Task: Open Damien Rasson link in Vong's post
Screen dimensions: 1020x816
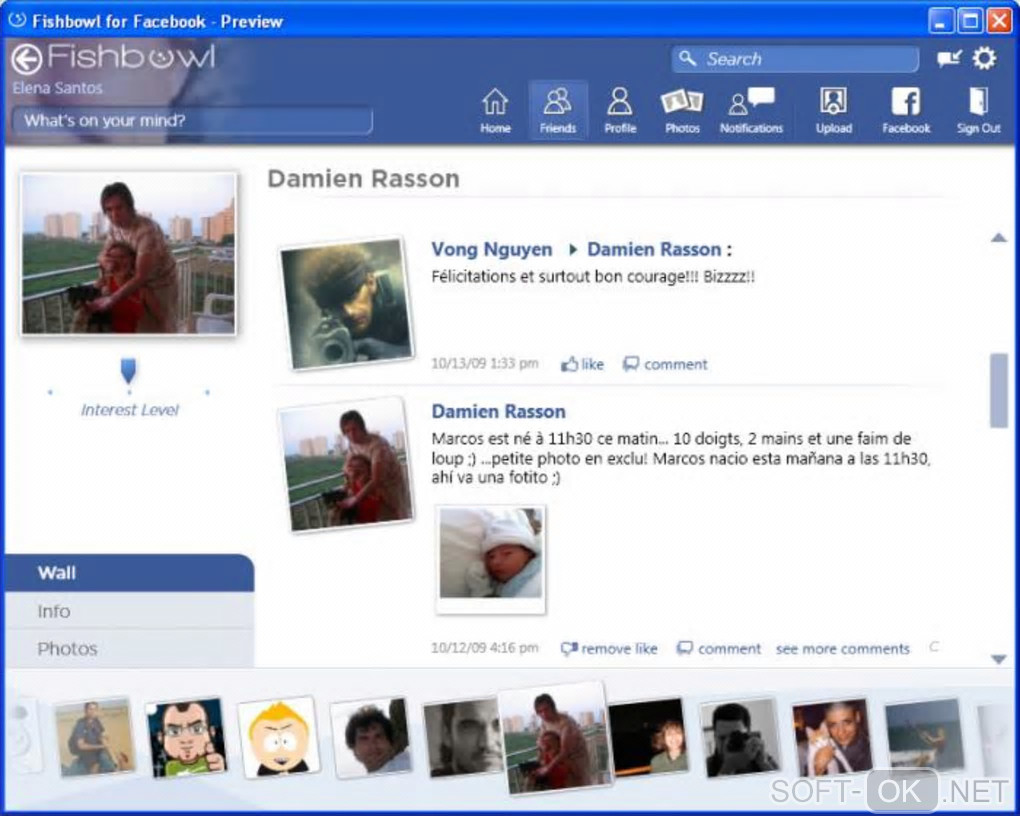Action: (654, 249)
